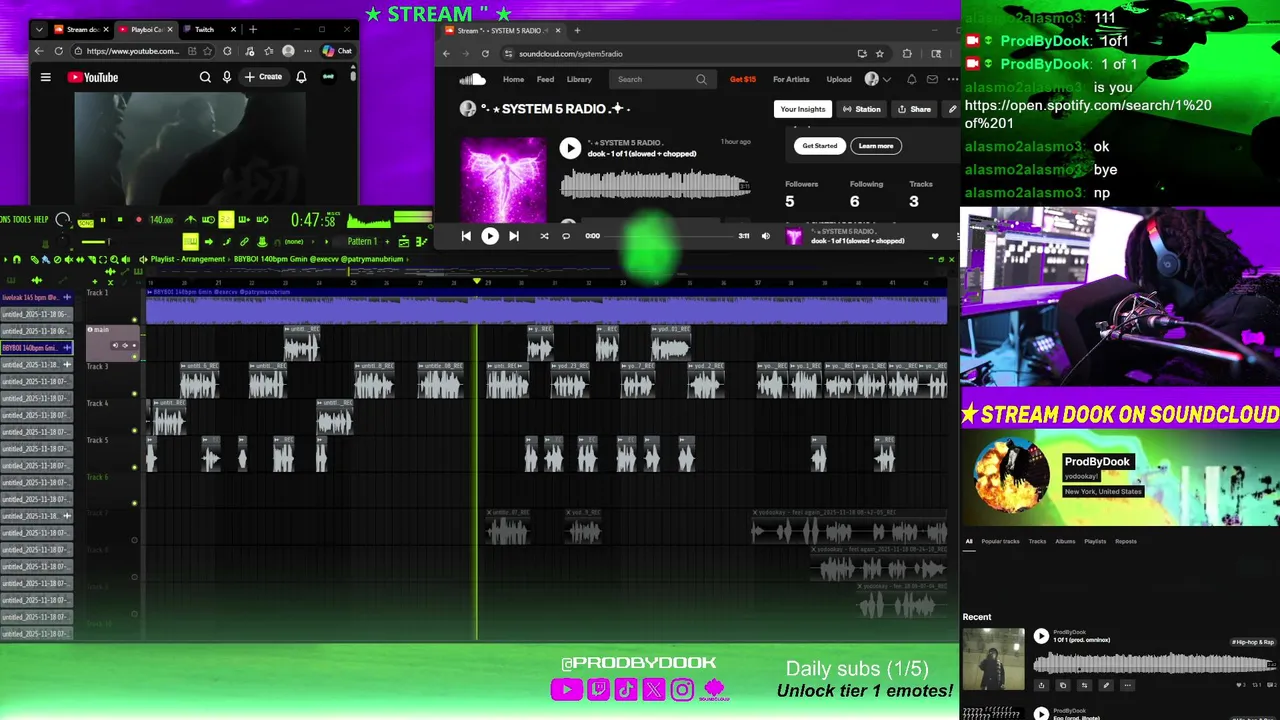The image size is (1280, 720).
Task: Open YouTube notifications bell
Action: click(x=301, y=77)
